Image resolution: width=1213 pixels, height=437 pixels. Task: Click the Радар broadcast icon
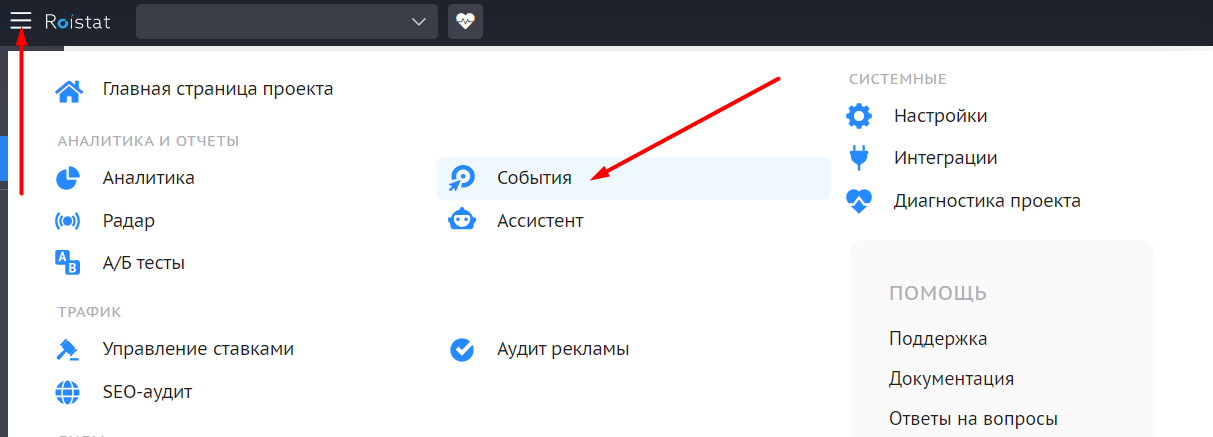[67, 221]
